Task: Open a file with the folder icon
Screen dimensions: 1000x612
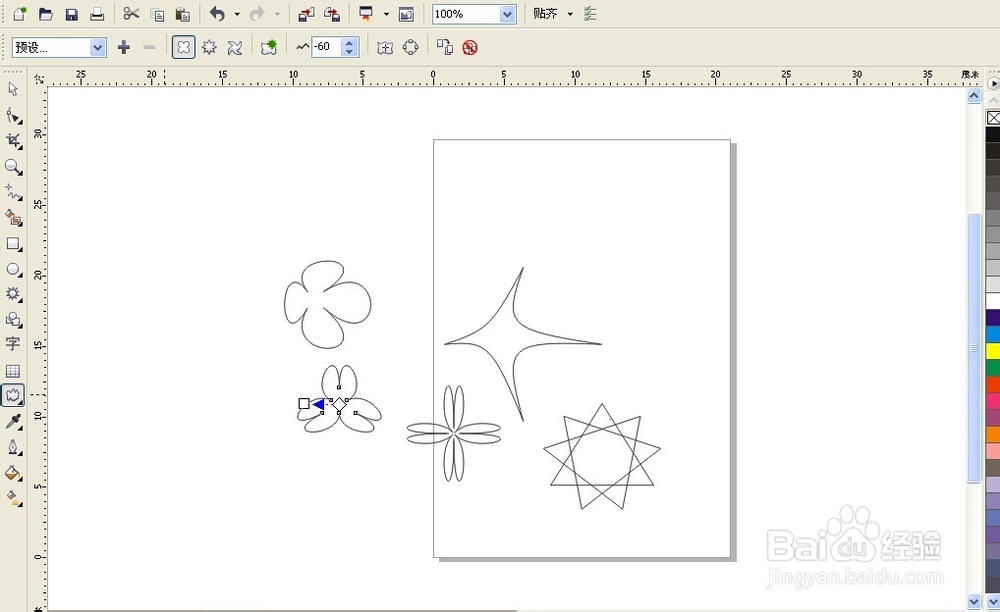Action: pos(45,13)
